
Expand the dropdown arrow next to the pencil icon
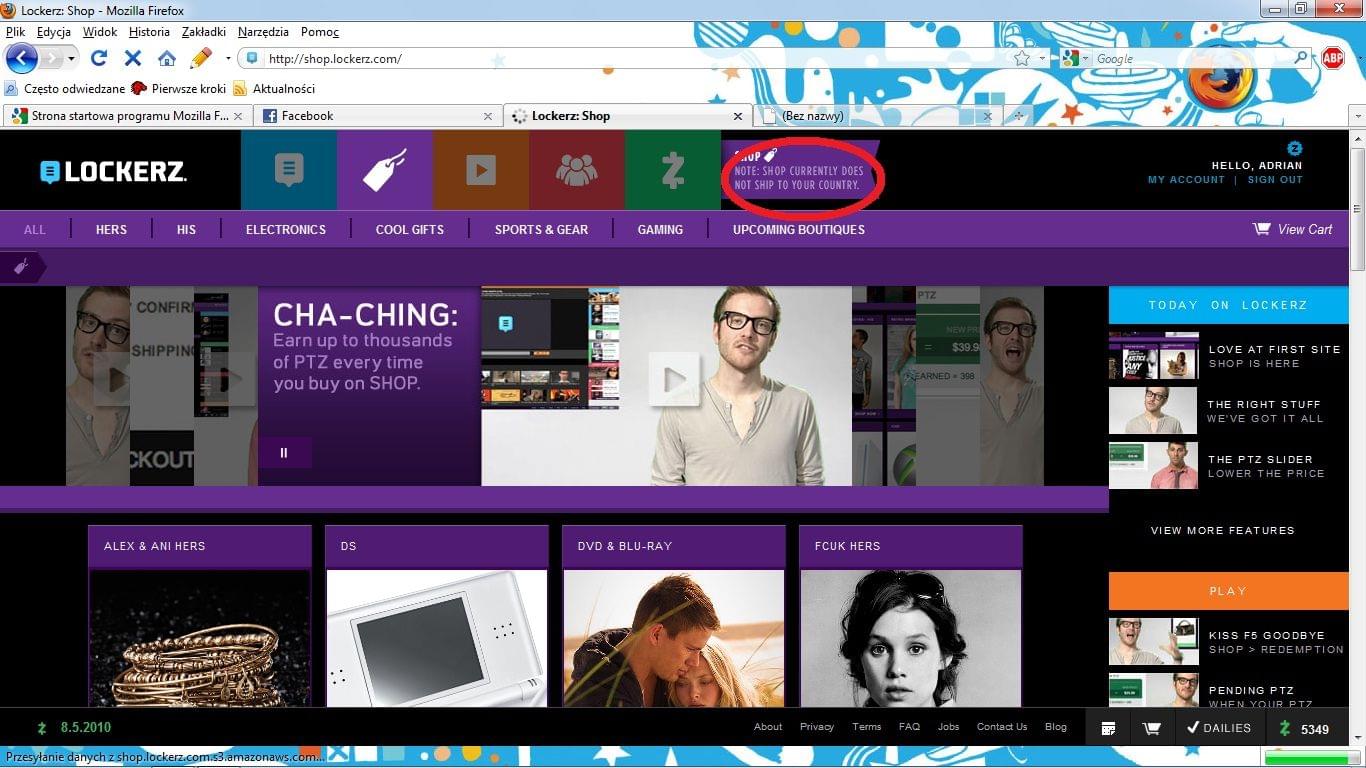pyautogui.click(x=228, y=58)
